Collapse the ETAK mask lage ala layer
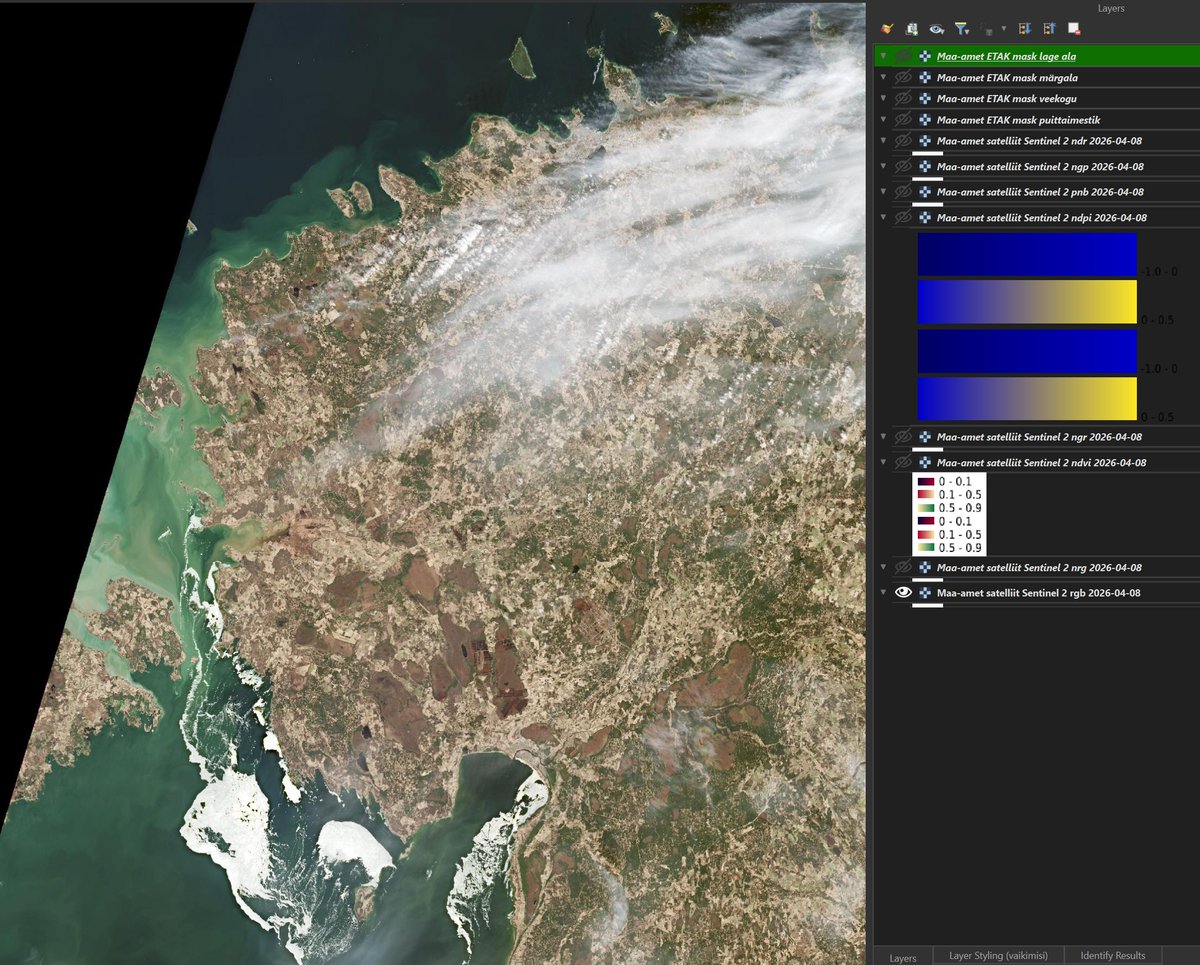 [883, 56]
